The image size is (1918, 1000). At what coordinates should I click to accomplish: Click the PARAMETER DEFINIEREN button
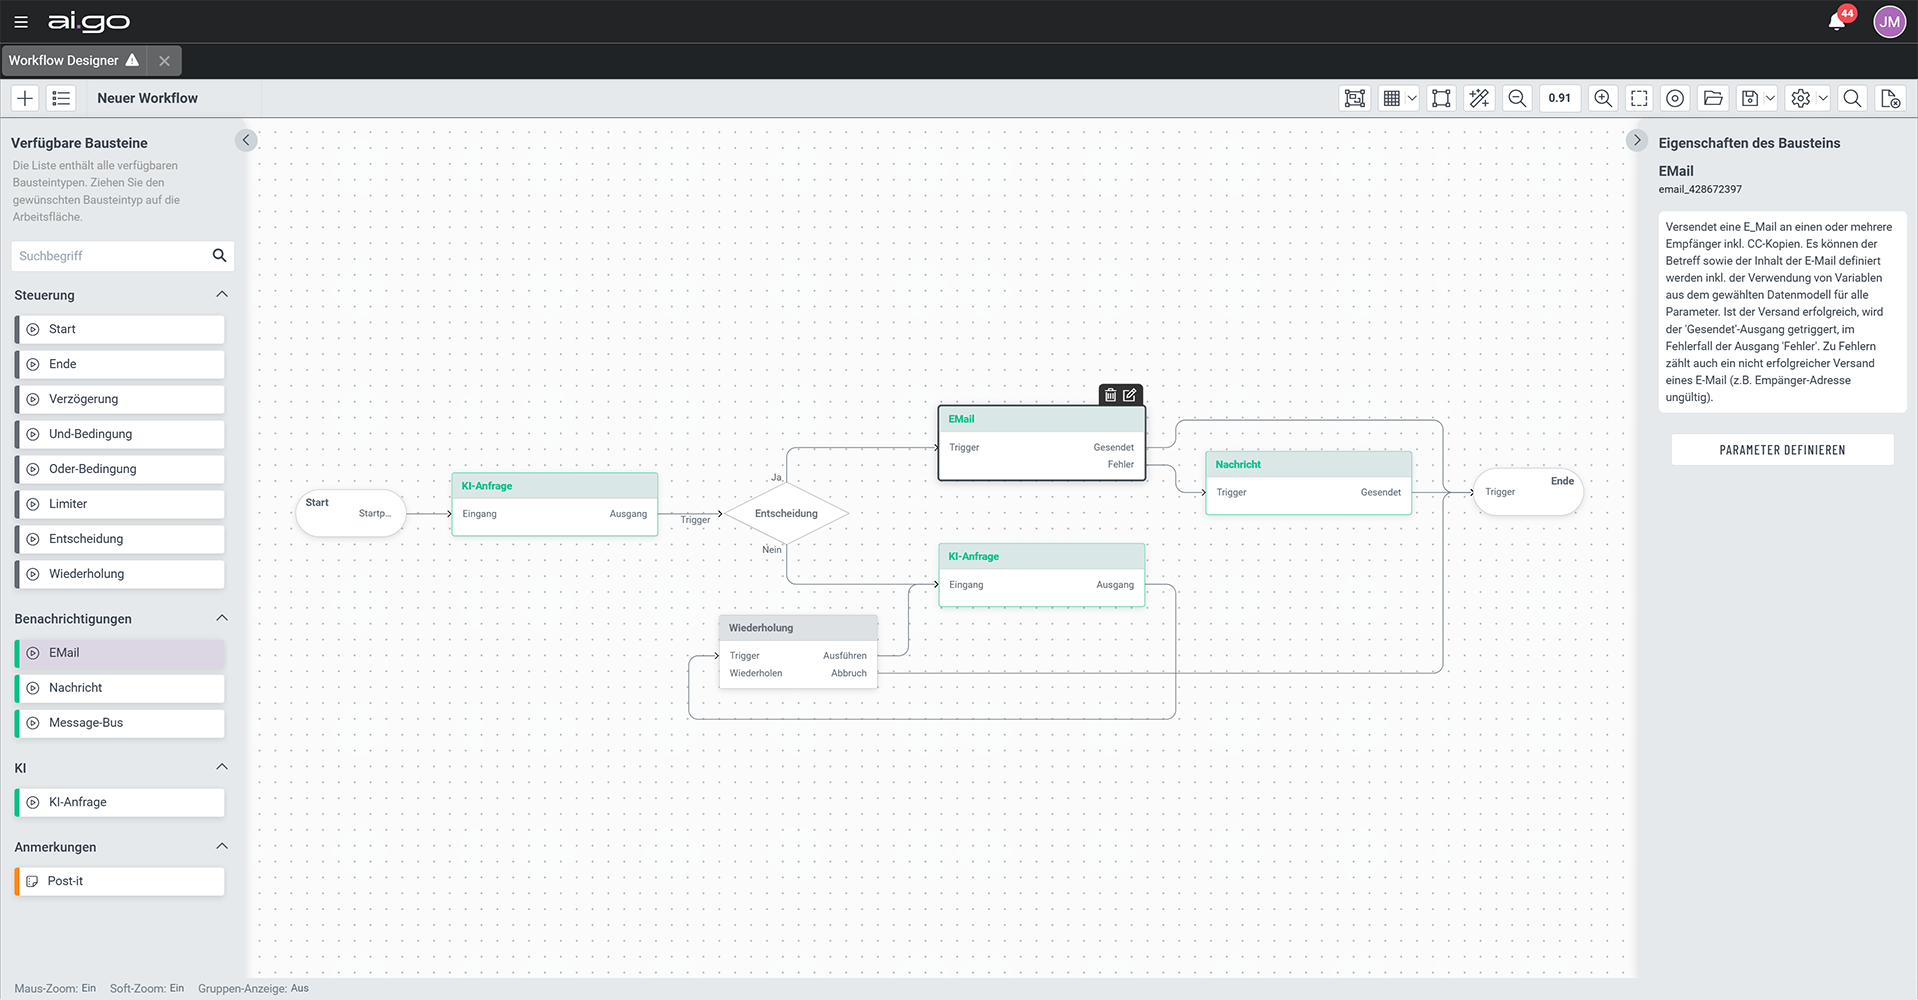click(1782, 450)
